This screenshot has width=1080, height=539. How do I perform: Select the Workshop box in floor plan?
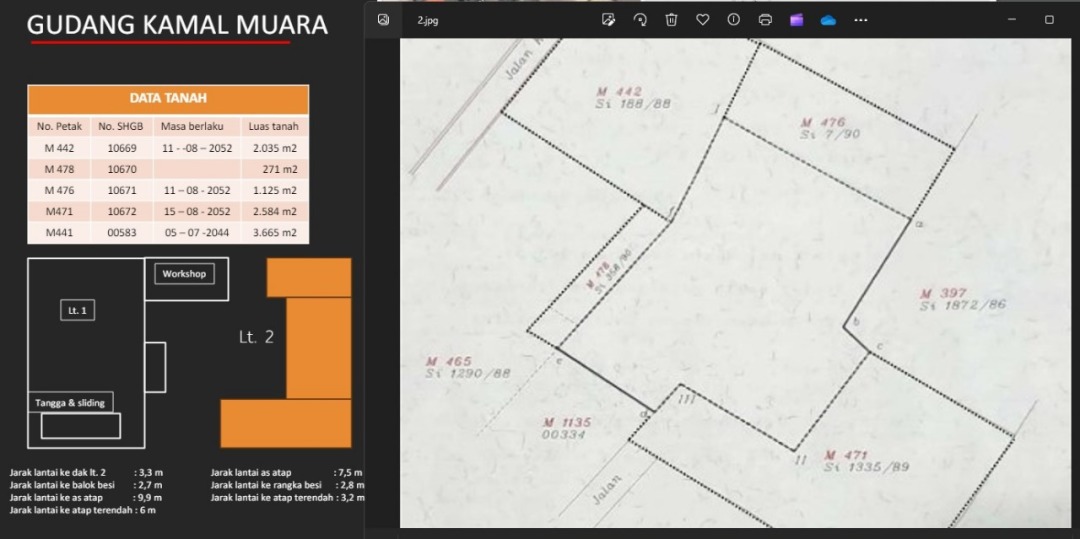pos(184,274)
